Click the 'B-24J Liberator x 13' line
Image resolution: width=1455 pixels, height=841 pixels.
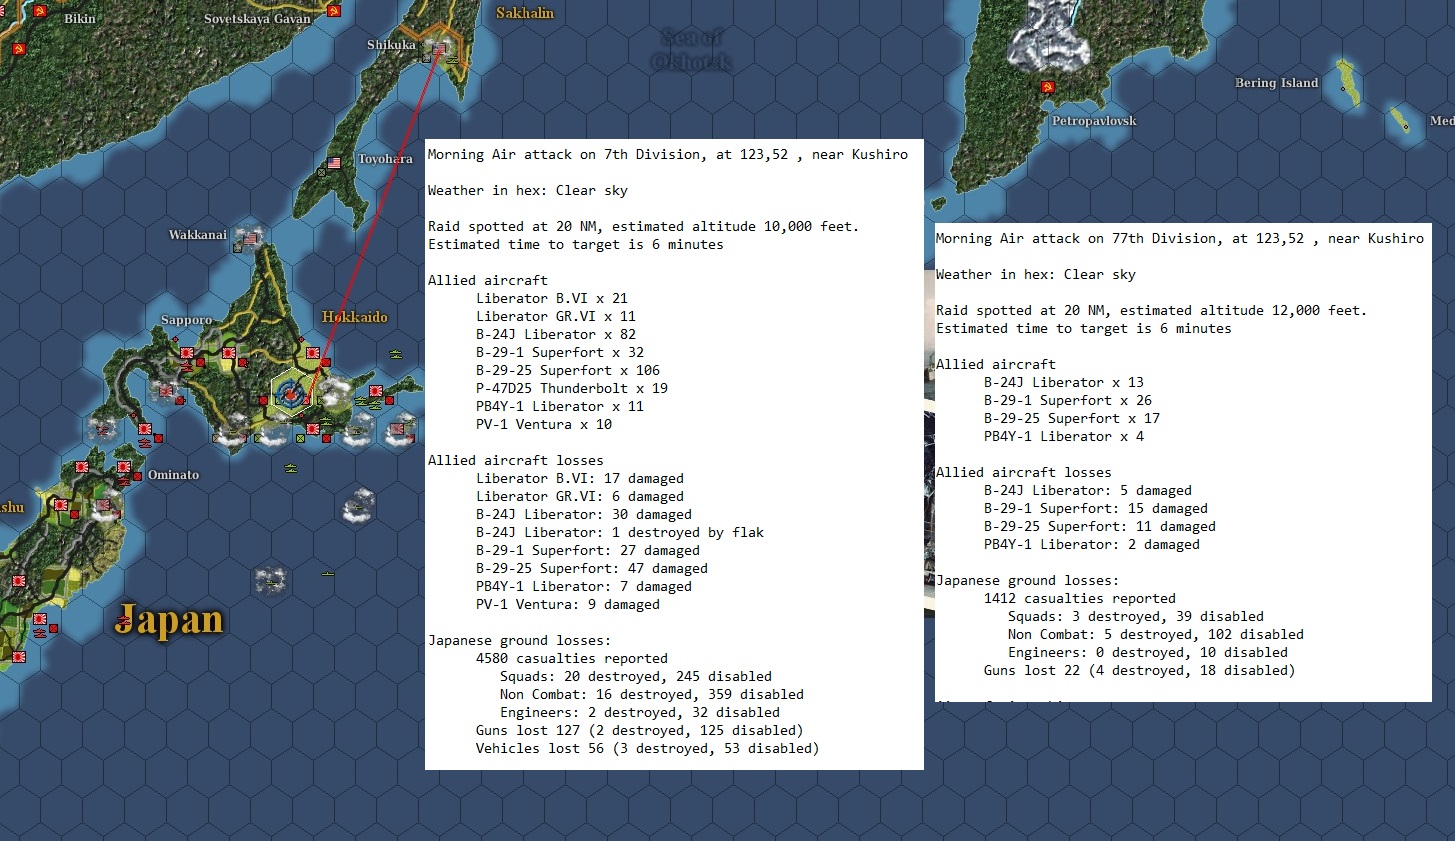coord(1064,382)
